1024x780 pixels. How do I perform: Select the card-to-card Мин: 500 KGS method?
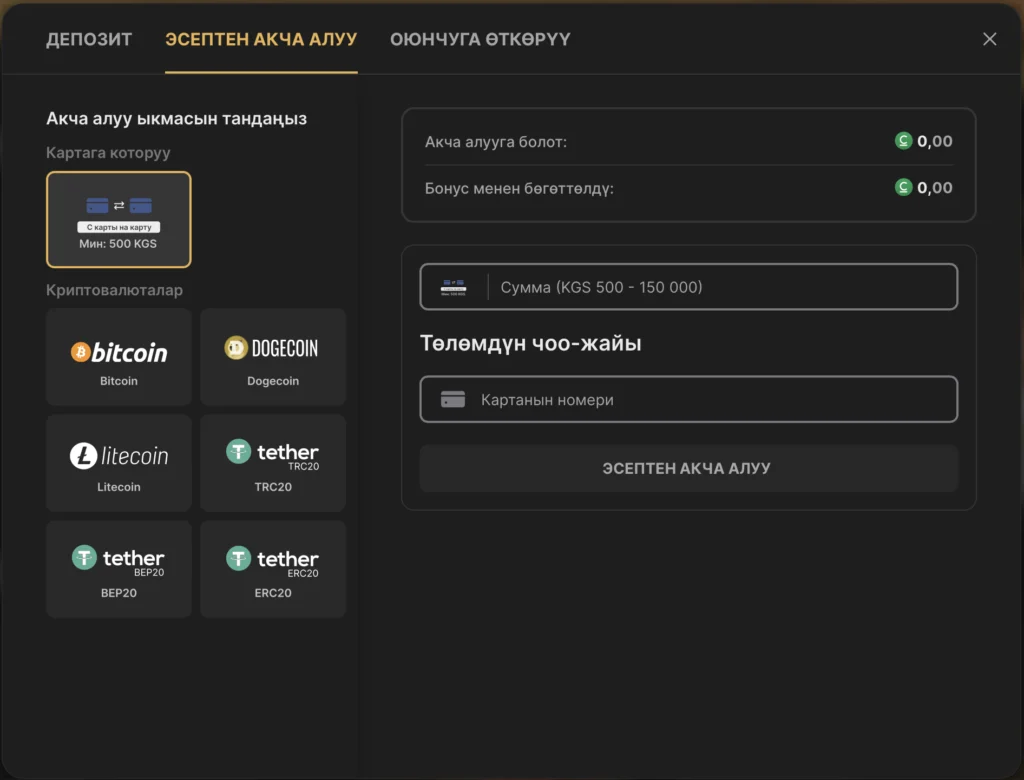click(119, 219)
